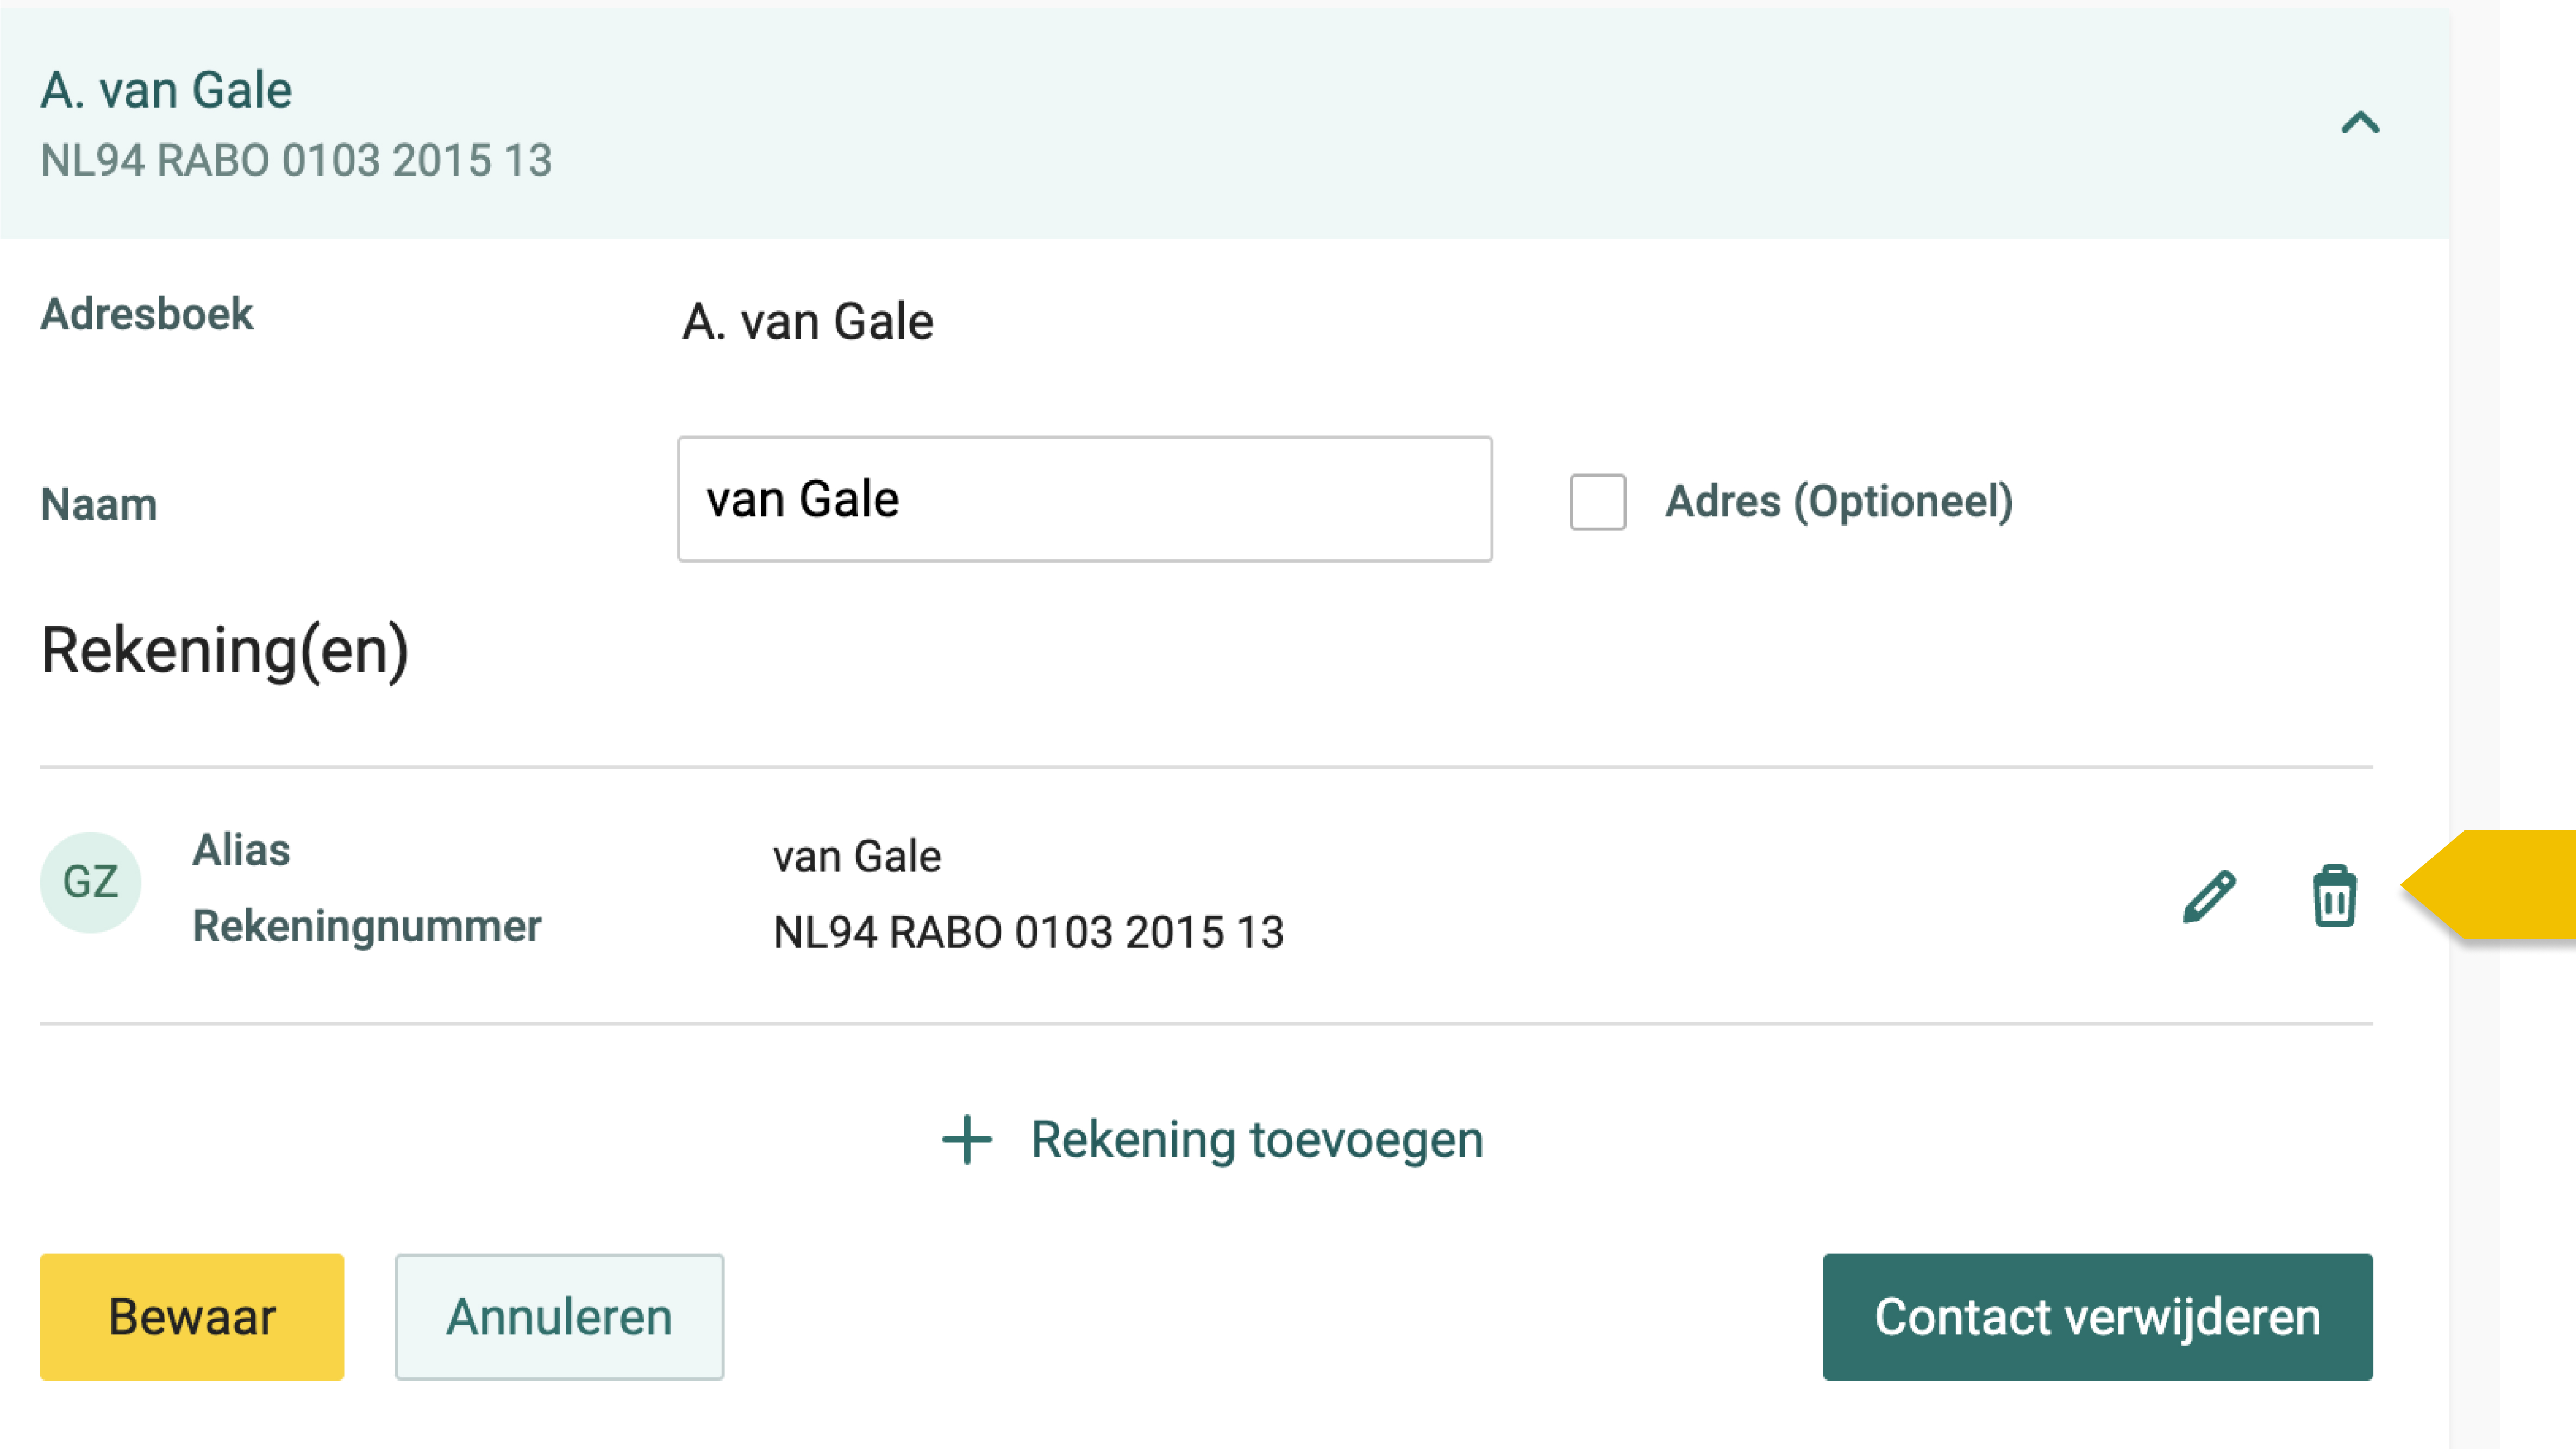Click the Naam field label
2576x1449 pixels.
click(x=99, y=504)
